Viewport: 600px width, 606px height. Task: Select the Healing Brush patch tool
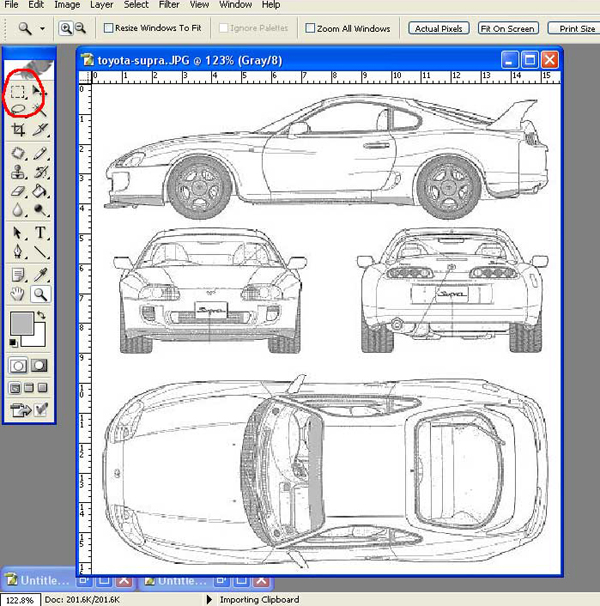(18, 153)
